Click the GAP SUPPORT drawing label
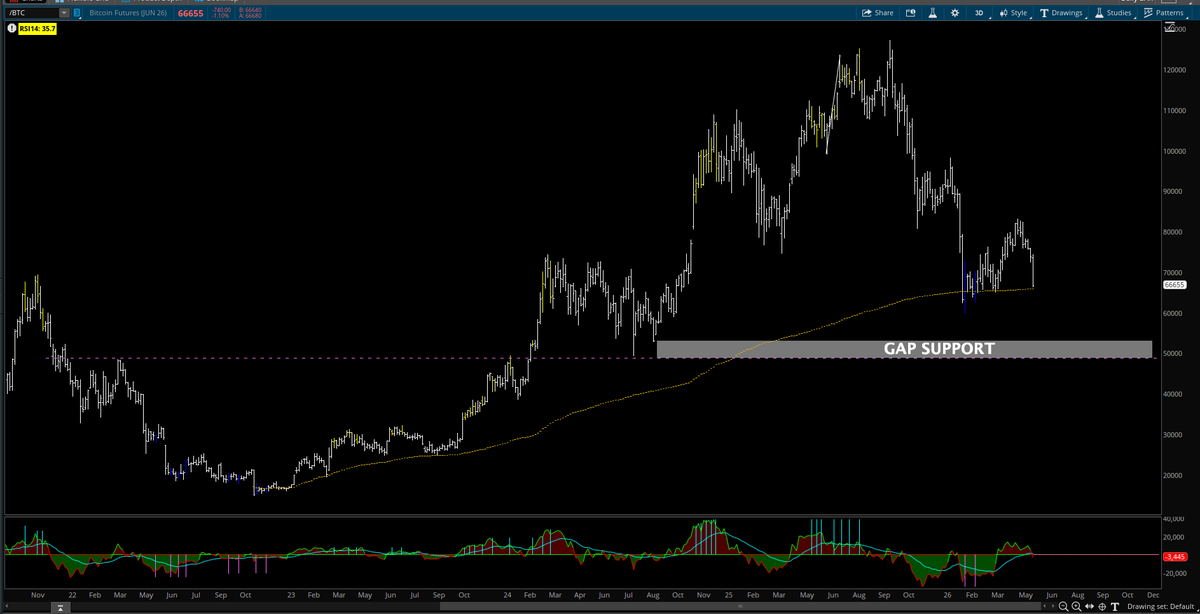Image resolution: width=1200 pixels, height=614 pixels. pyautogui.click(x=939, y=349)
